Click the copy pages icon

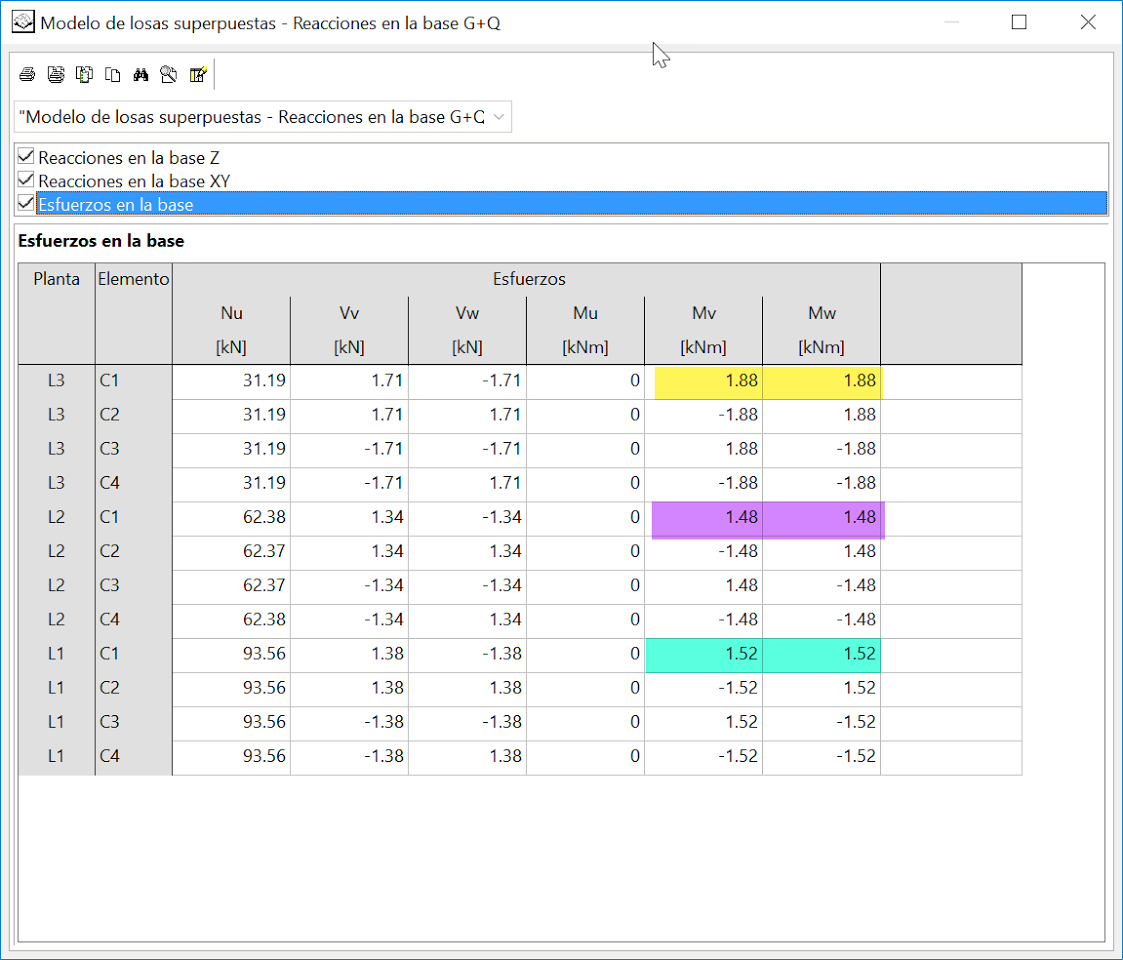112,75
